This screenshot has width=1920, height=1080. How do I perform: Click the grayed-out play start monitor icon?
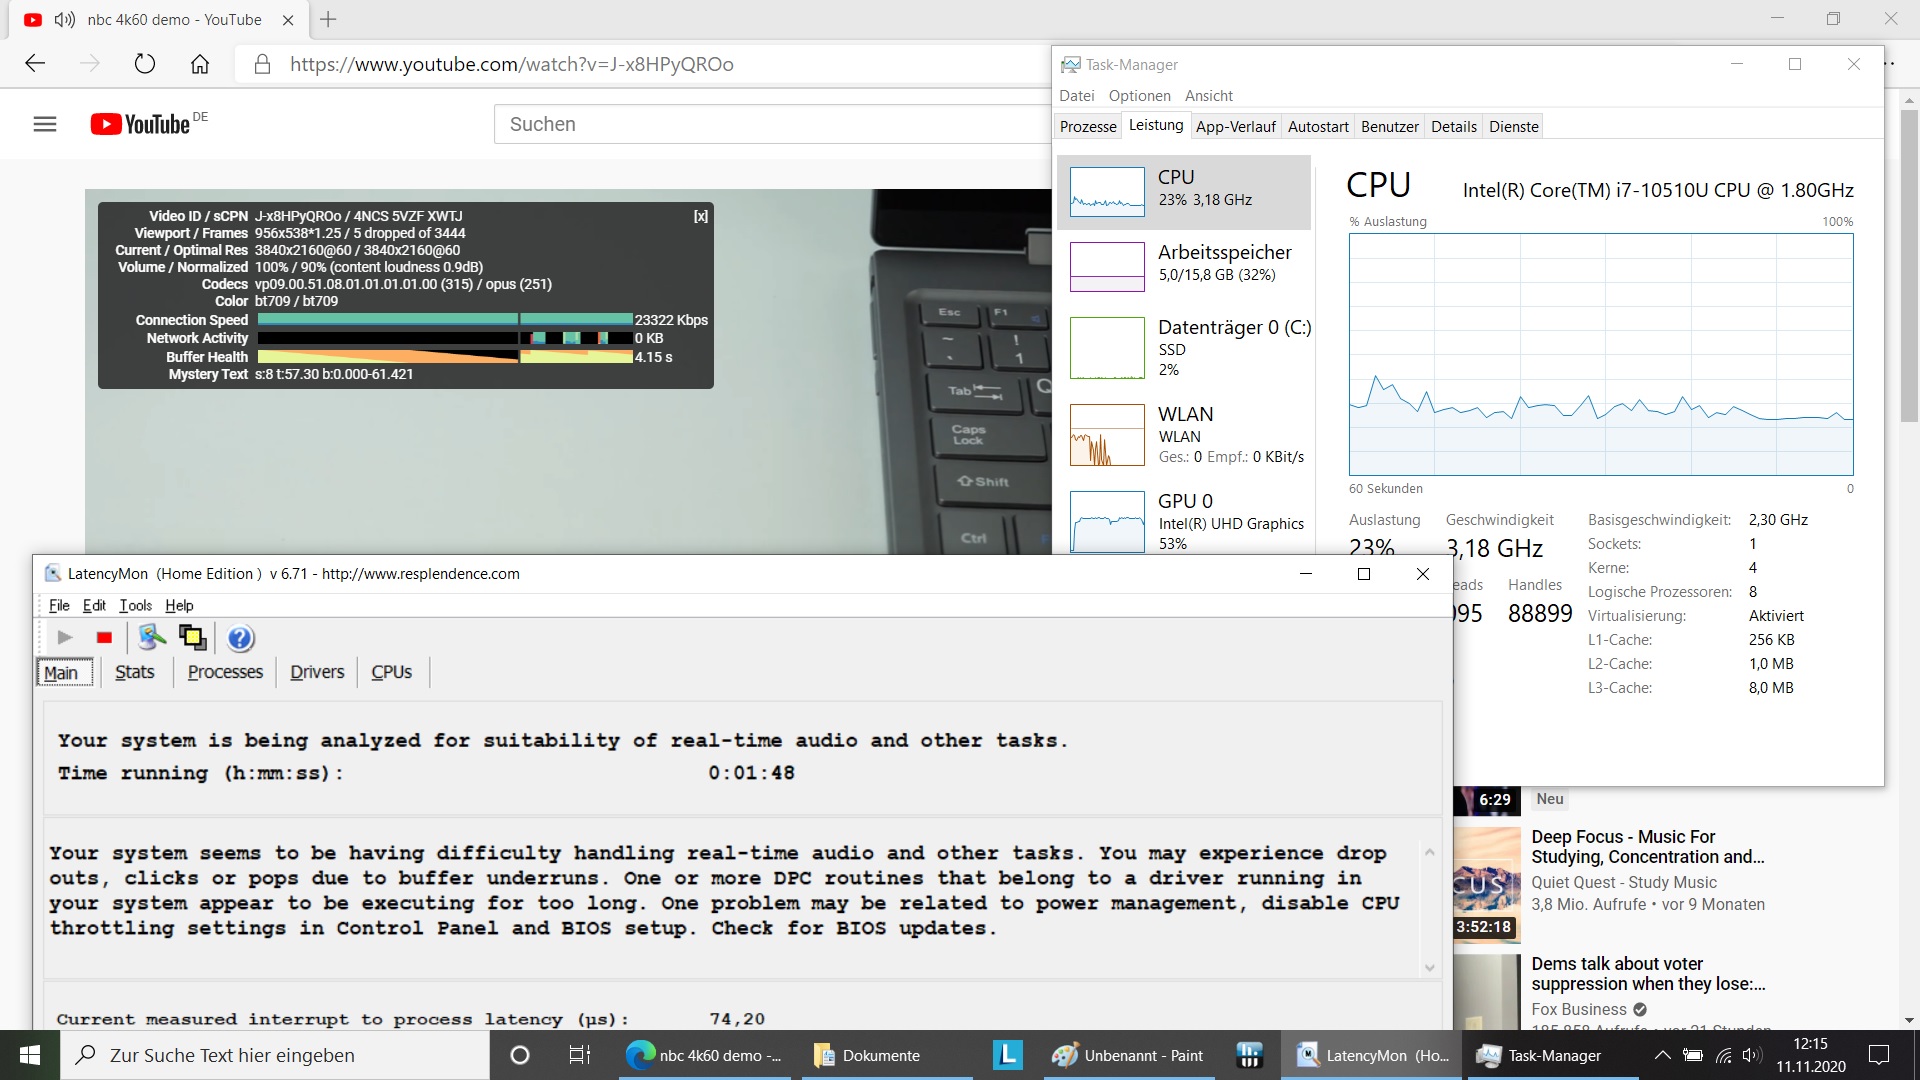tap(65, 638)
